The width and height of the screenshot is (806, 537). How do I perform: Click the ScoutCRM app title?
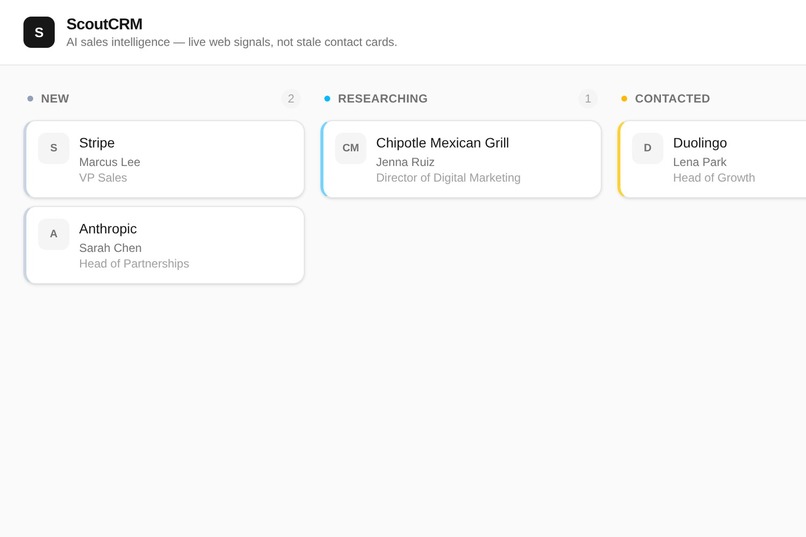point(104,24)
